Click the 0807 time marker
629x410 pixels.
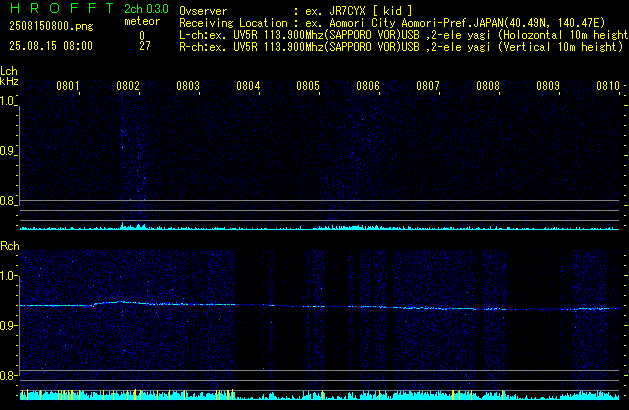[428, 86]
